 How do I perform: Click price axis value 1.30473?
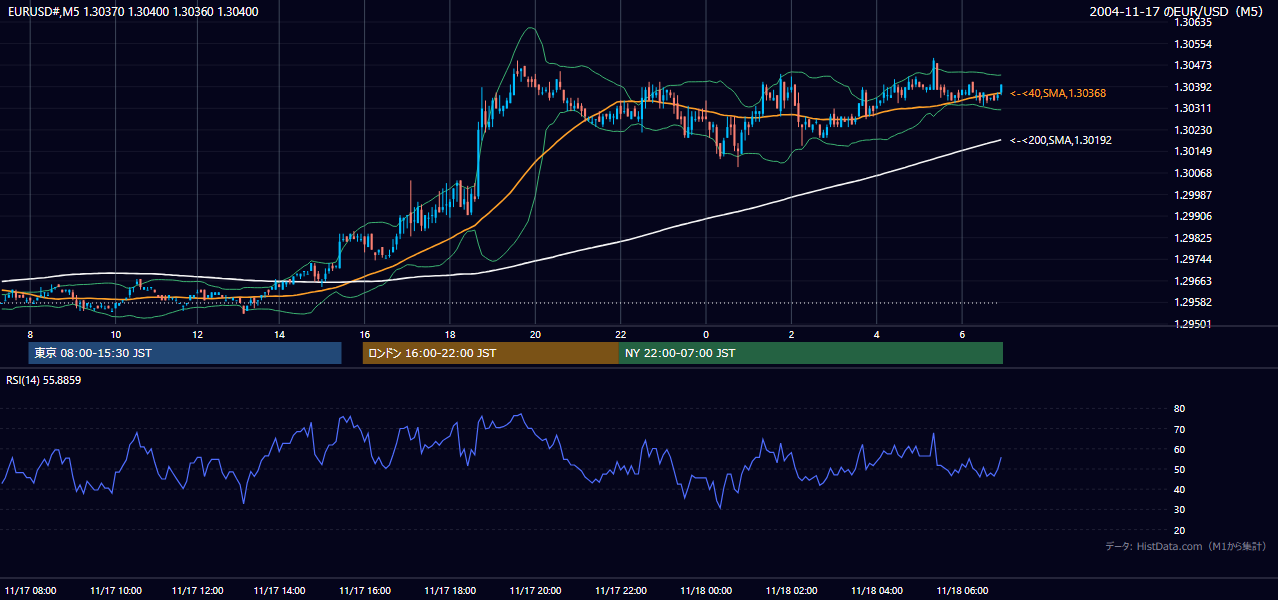coord(1193,65)
